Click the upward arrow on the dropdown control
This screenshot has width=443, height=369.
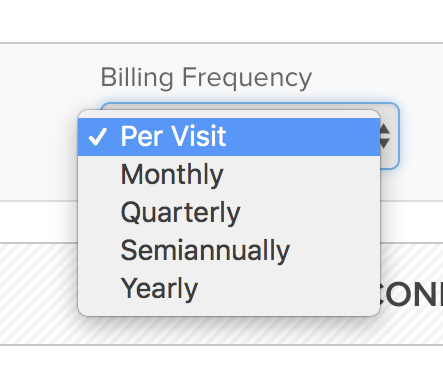tap(385, 128)
